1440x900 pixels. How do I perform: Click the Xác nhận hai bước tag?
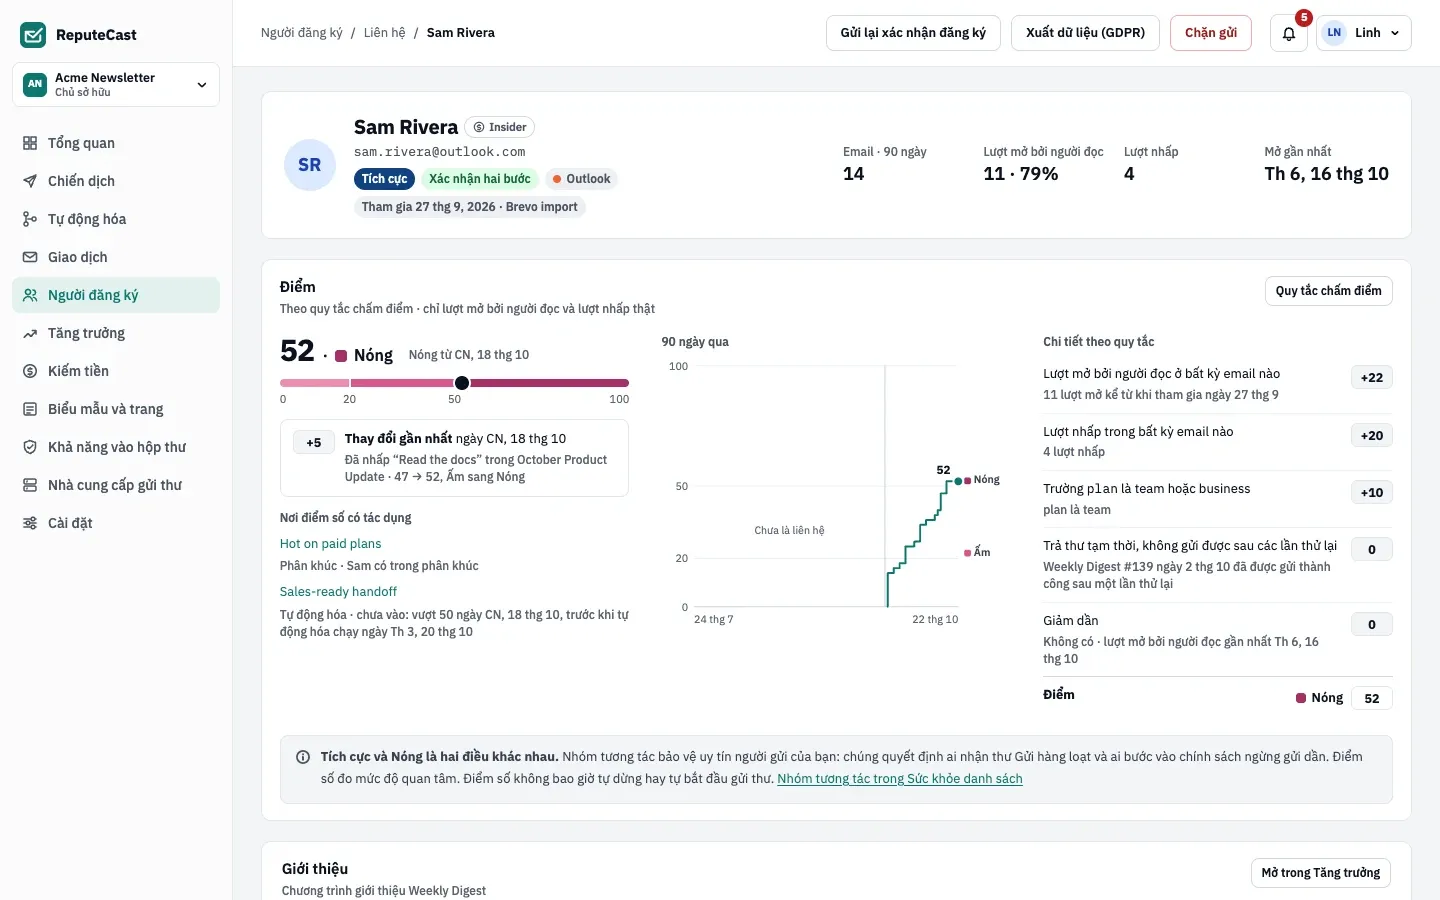click(x=480, y=179)
